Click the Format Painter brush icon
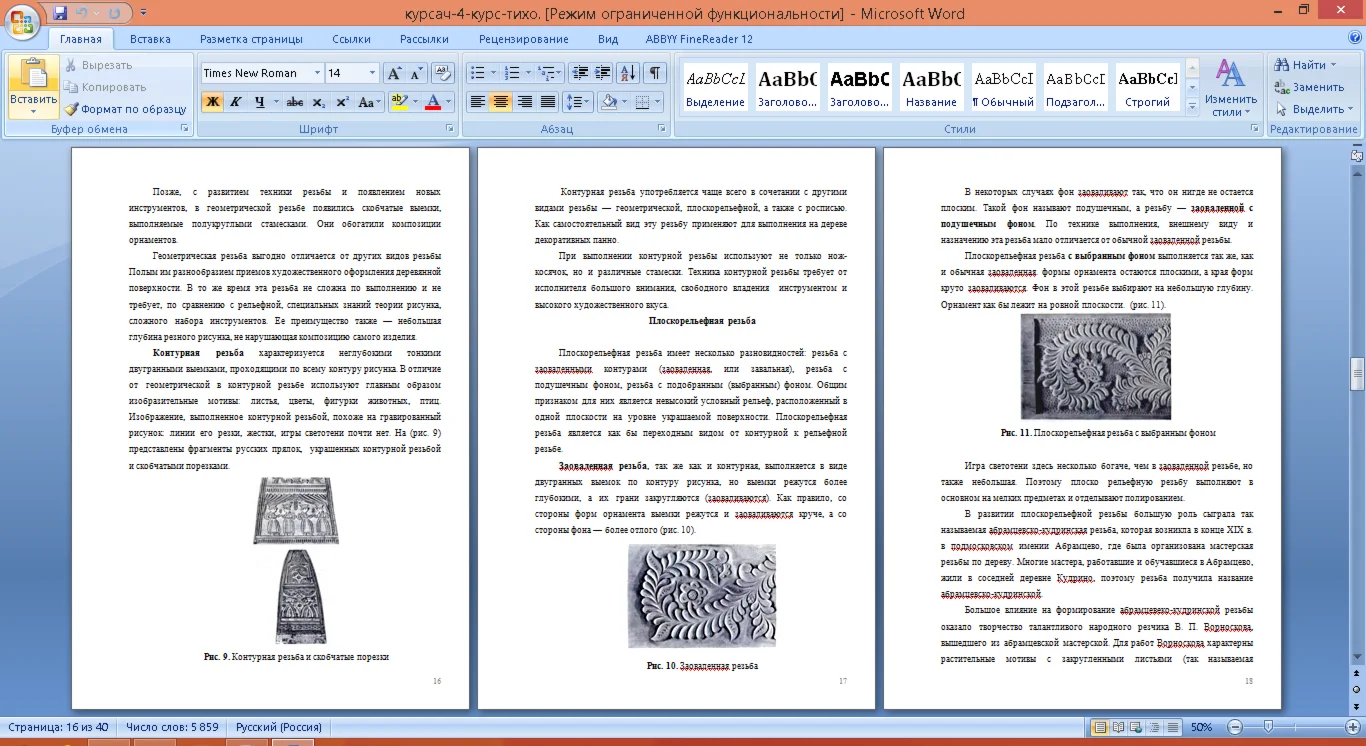The width and height of the screenshot is (1366, 746). click(x=72, y=109)
